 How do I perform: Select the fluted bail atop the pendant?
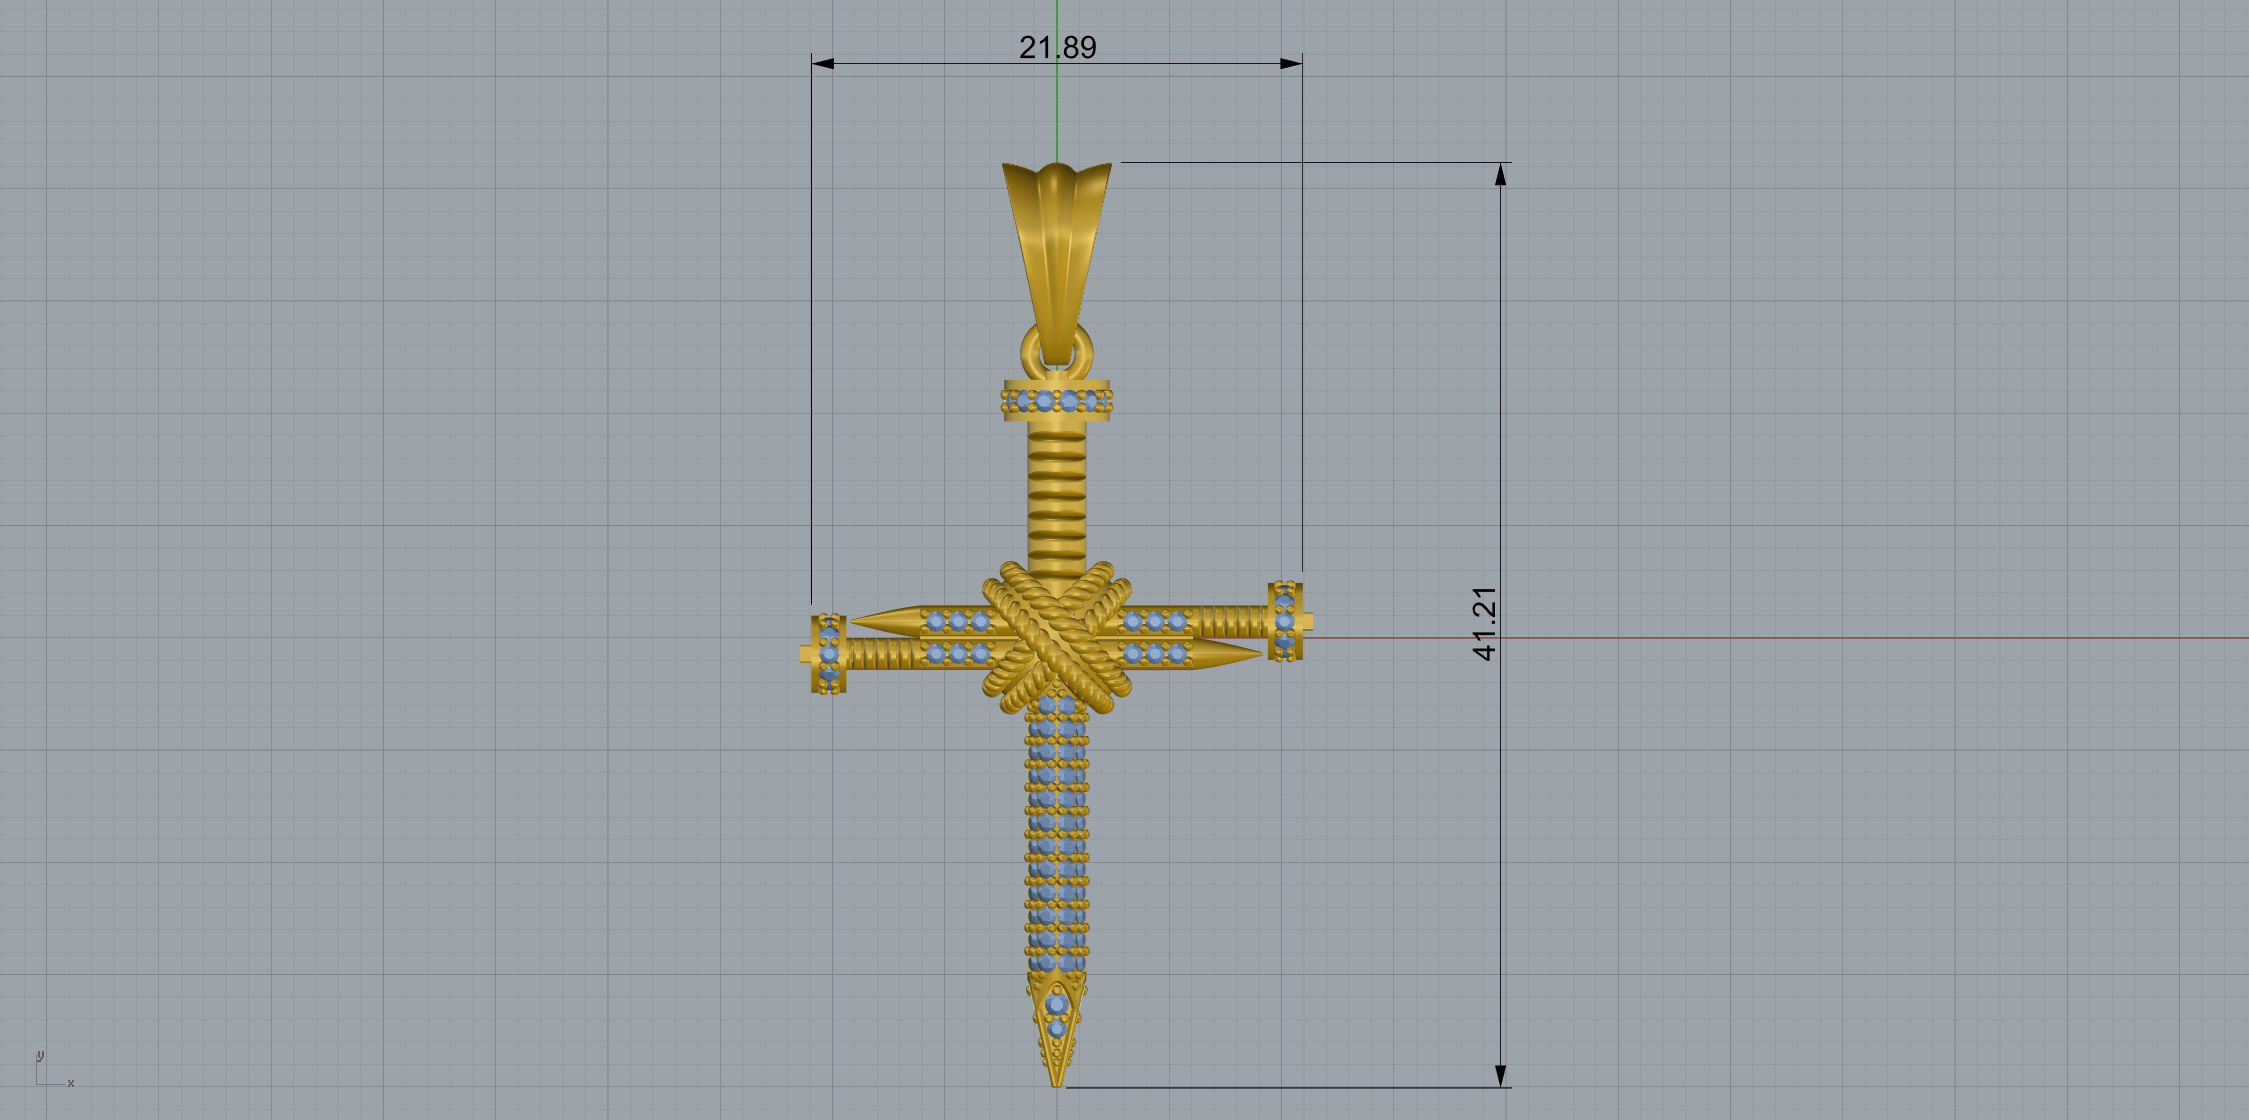(x=1057, y=262)
